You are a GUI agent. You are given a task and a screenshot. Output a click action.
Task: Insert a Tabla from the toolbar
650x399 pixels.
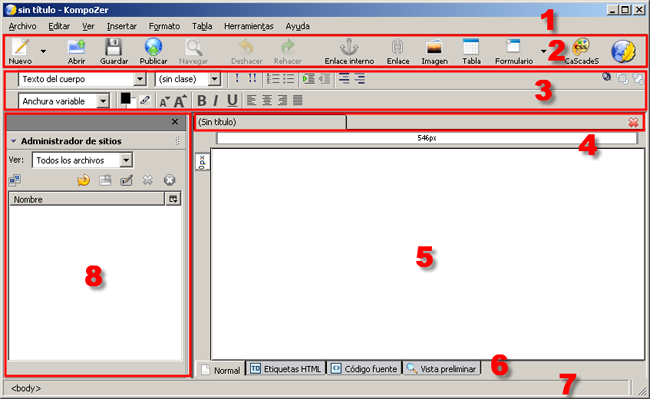click(471, 47)
